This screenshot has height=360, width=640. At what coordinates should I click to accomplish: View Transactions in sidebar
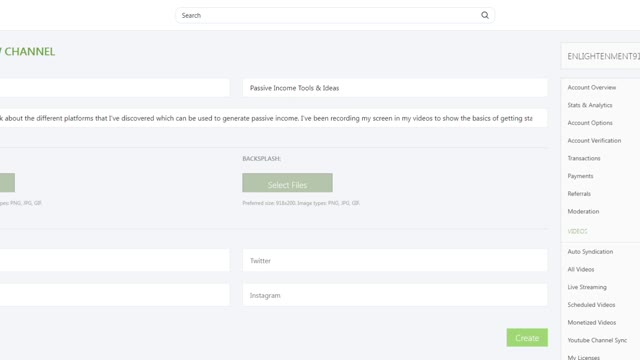(x=584, y=158)
